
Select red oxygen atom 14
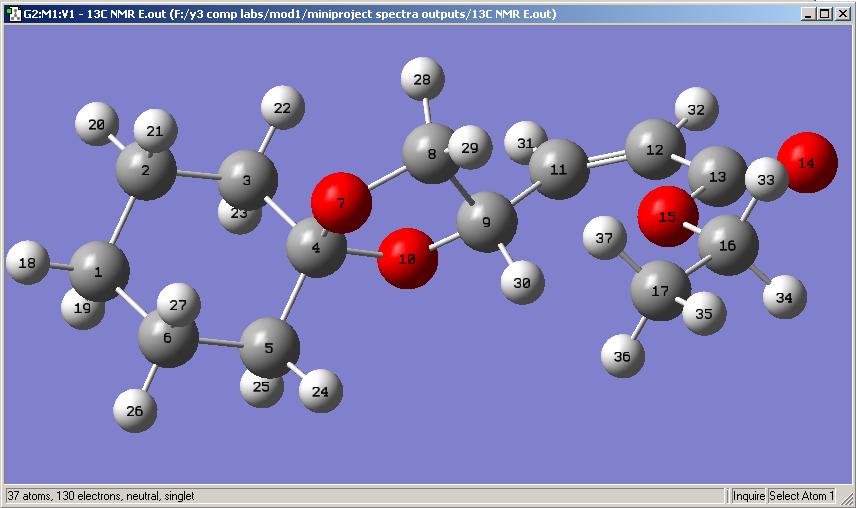(806, 161)
